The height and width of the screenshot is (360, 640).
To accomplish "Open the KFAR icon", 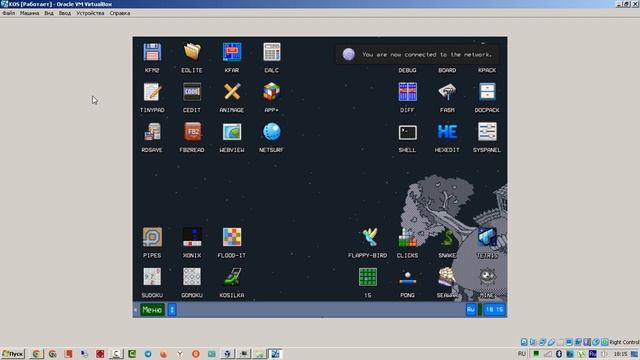I will tap(232, 52).
